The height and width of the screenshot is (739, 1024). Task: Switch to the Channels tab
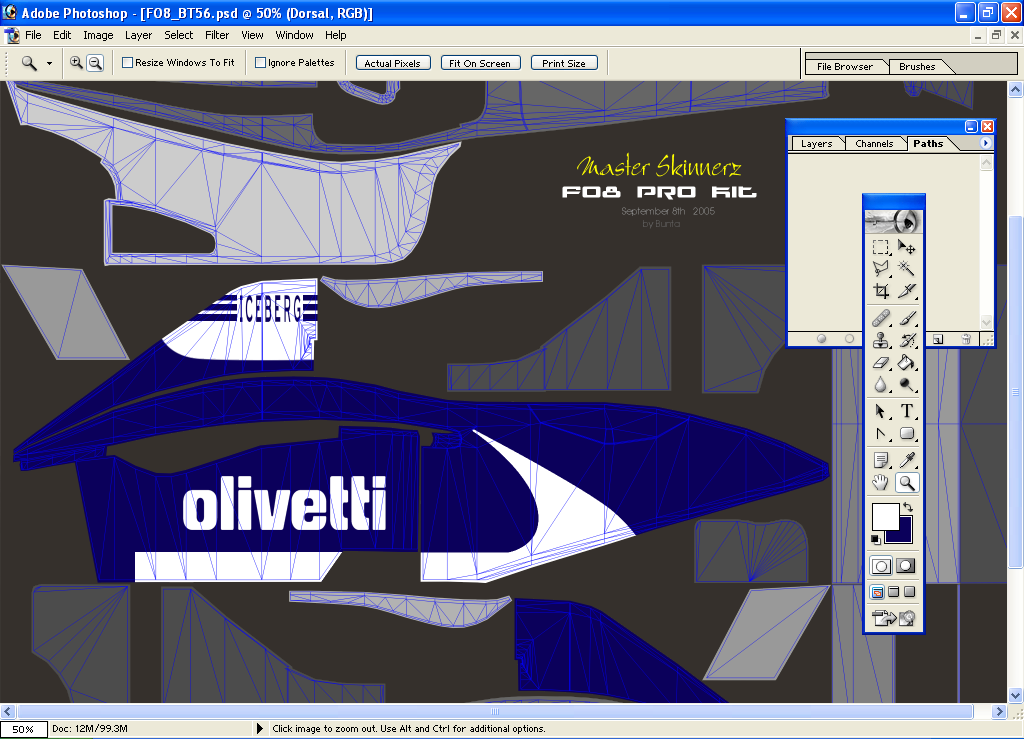click(x=874, y=144)
